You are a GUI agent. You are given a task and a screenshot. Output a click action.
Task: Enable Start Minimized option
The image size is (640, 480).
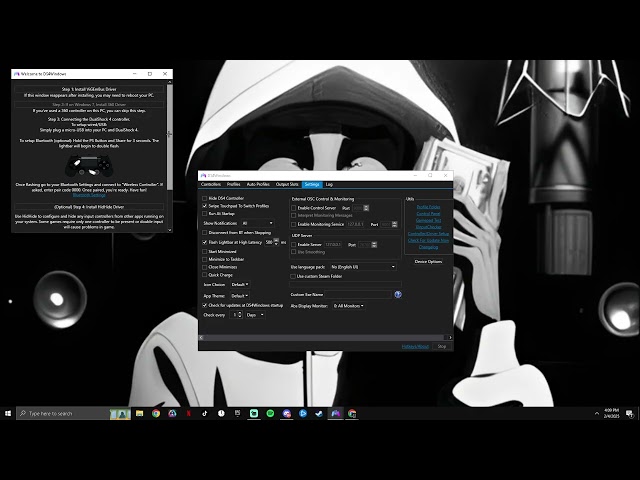pos(205,252)
